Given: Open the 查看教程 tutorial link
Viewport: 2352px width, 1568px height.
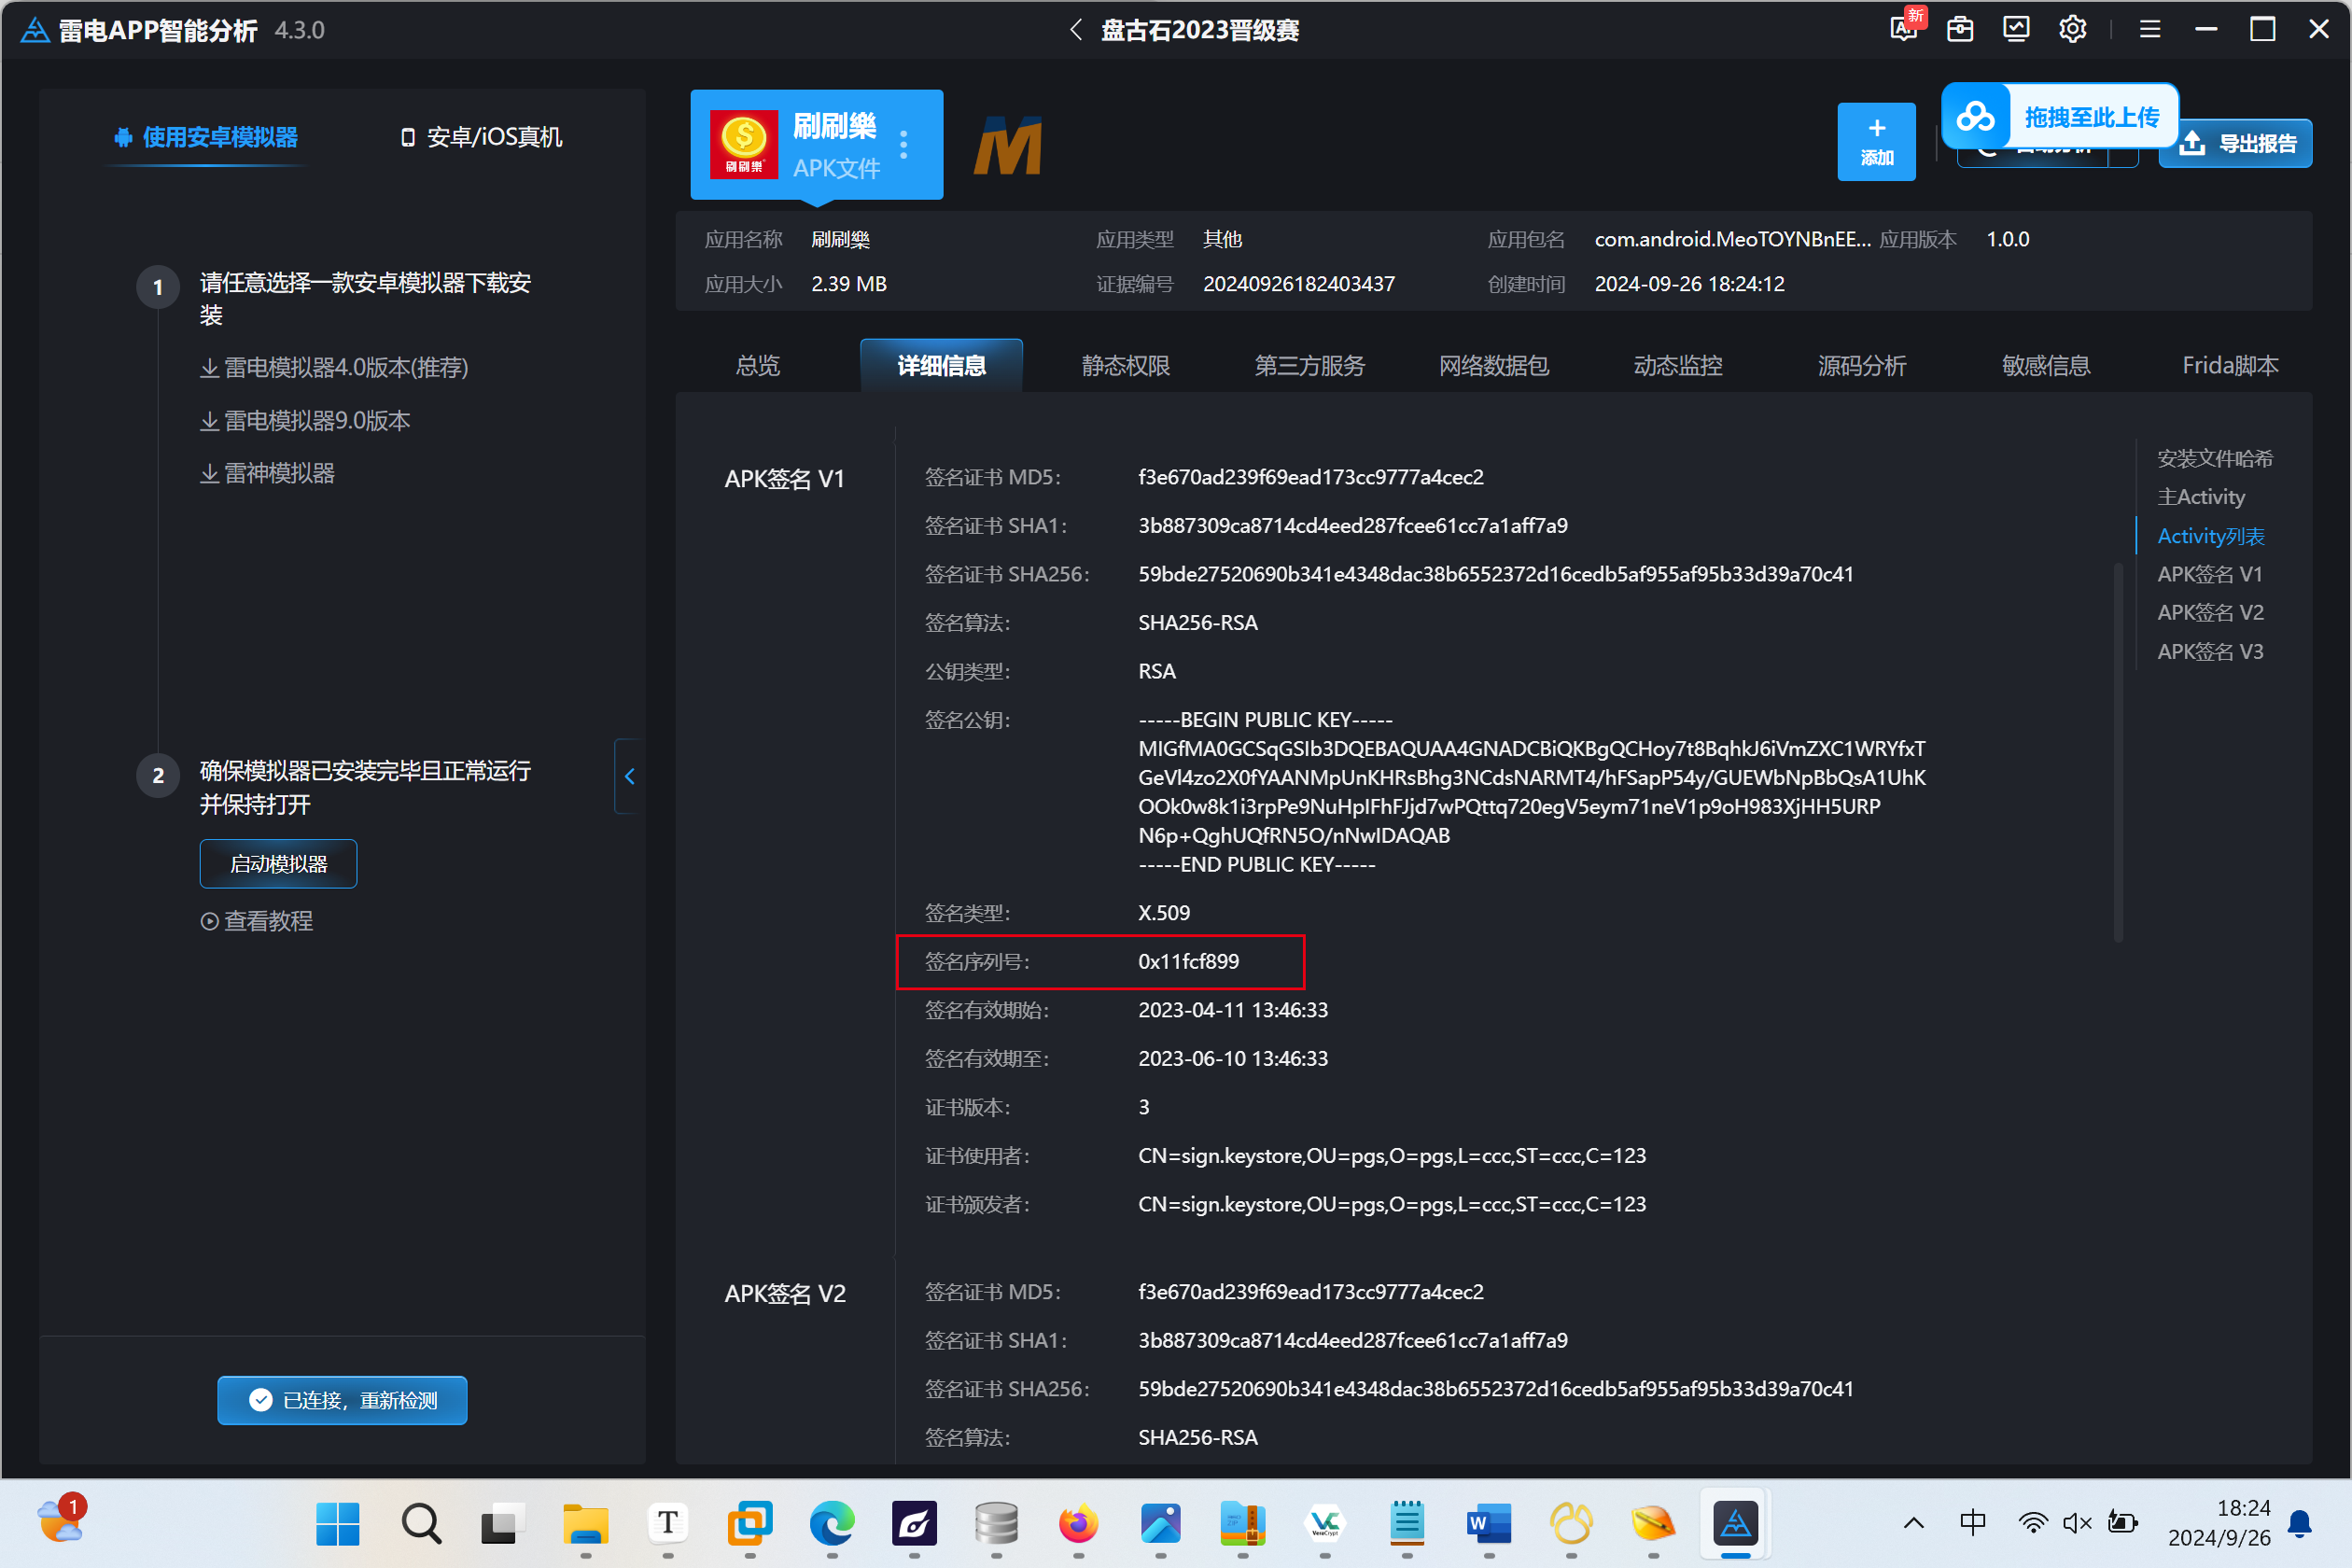Looking at the screenshot, I should click(257, 921).
